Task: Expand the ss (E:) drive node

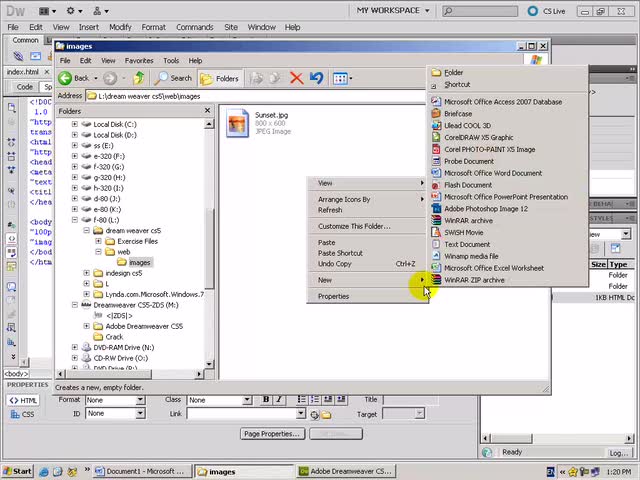Action: (75, 145)
